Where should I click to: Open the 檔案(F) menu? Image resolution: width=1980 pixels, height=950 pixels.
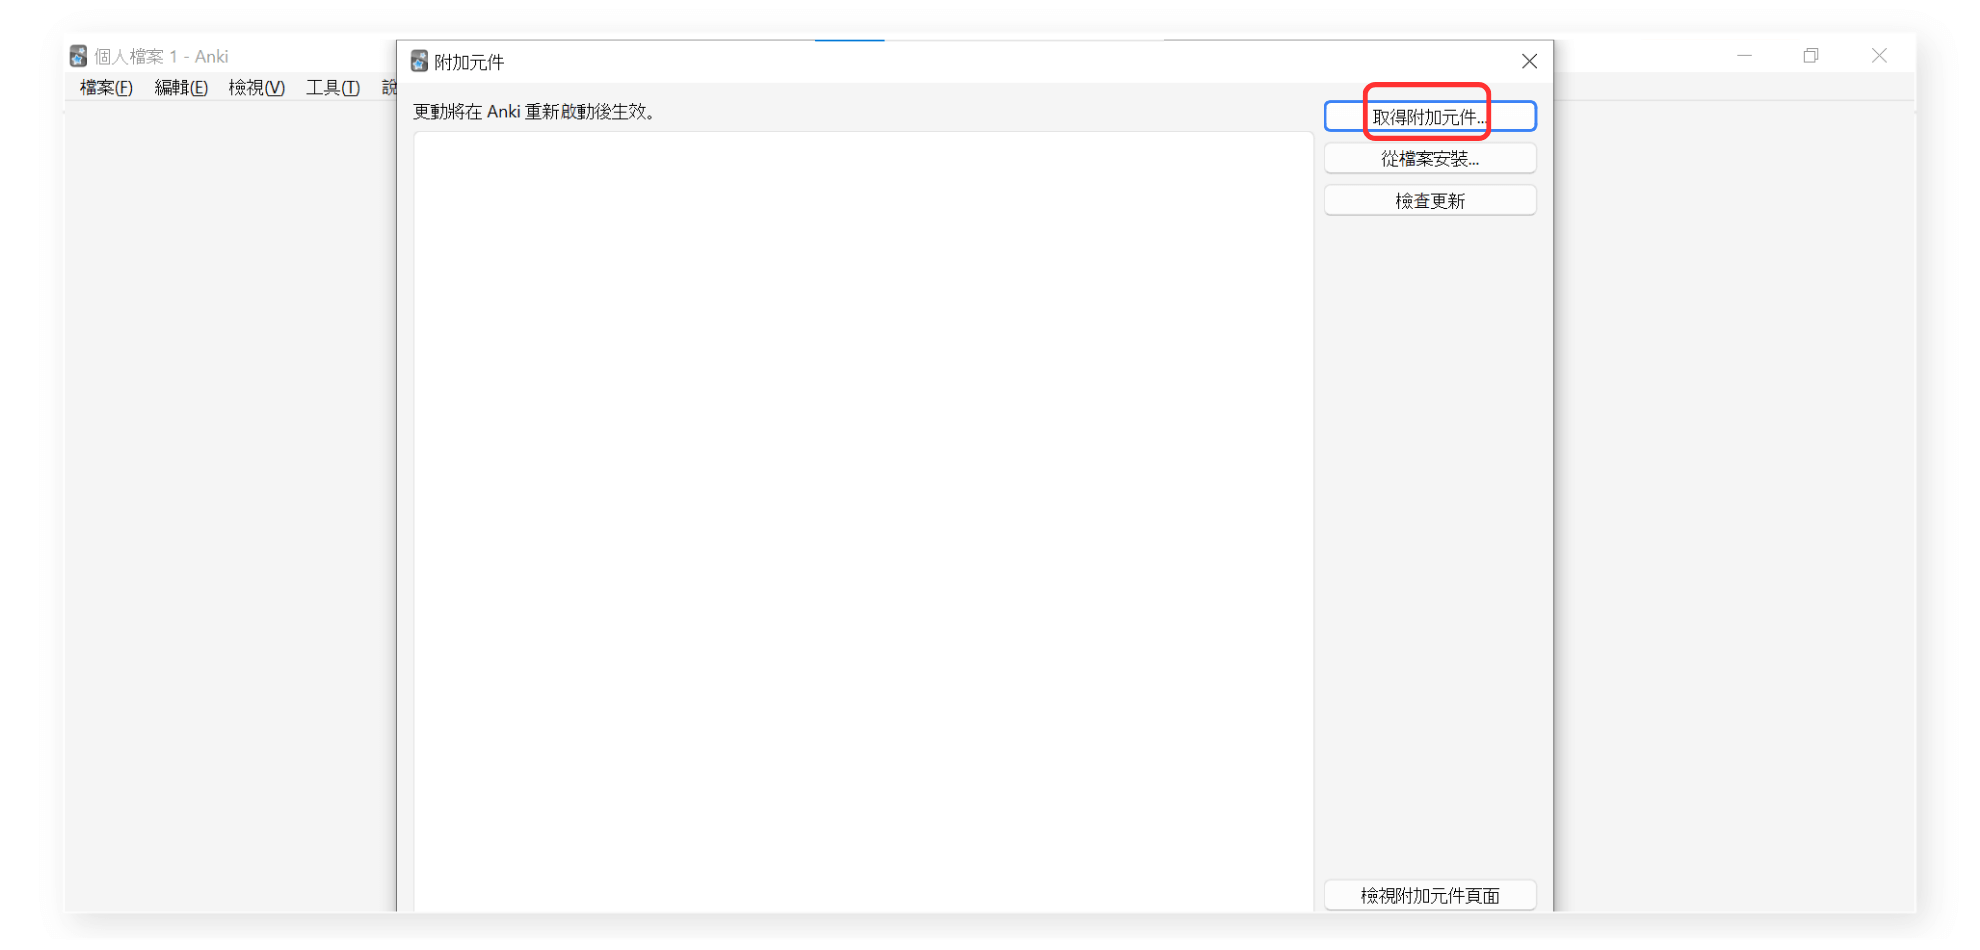pyautogui.click(x=106, y=88)
